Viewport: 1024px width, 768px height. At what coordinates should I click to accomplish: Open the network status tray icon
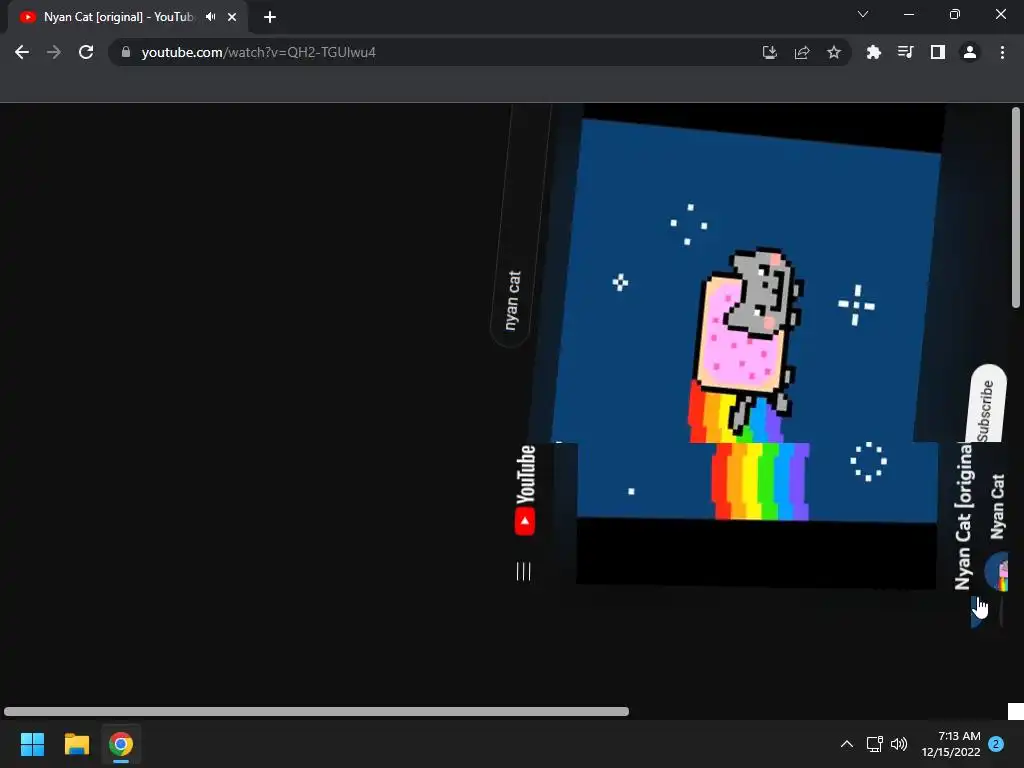point(874,744)
